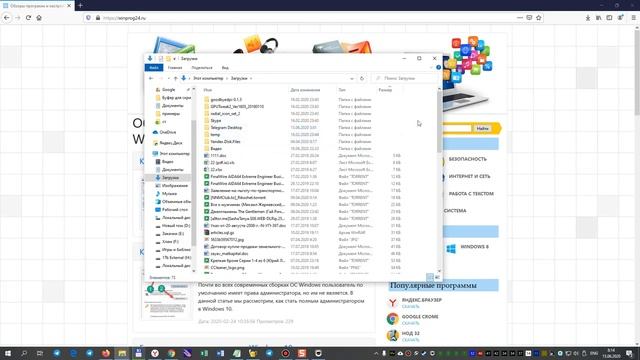Select Загрузки in the navigation pane

tap(170, 178)
